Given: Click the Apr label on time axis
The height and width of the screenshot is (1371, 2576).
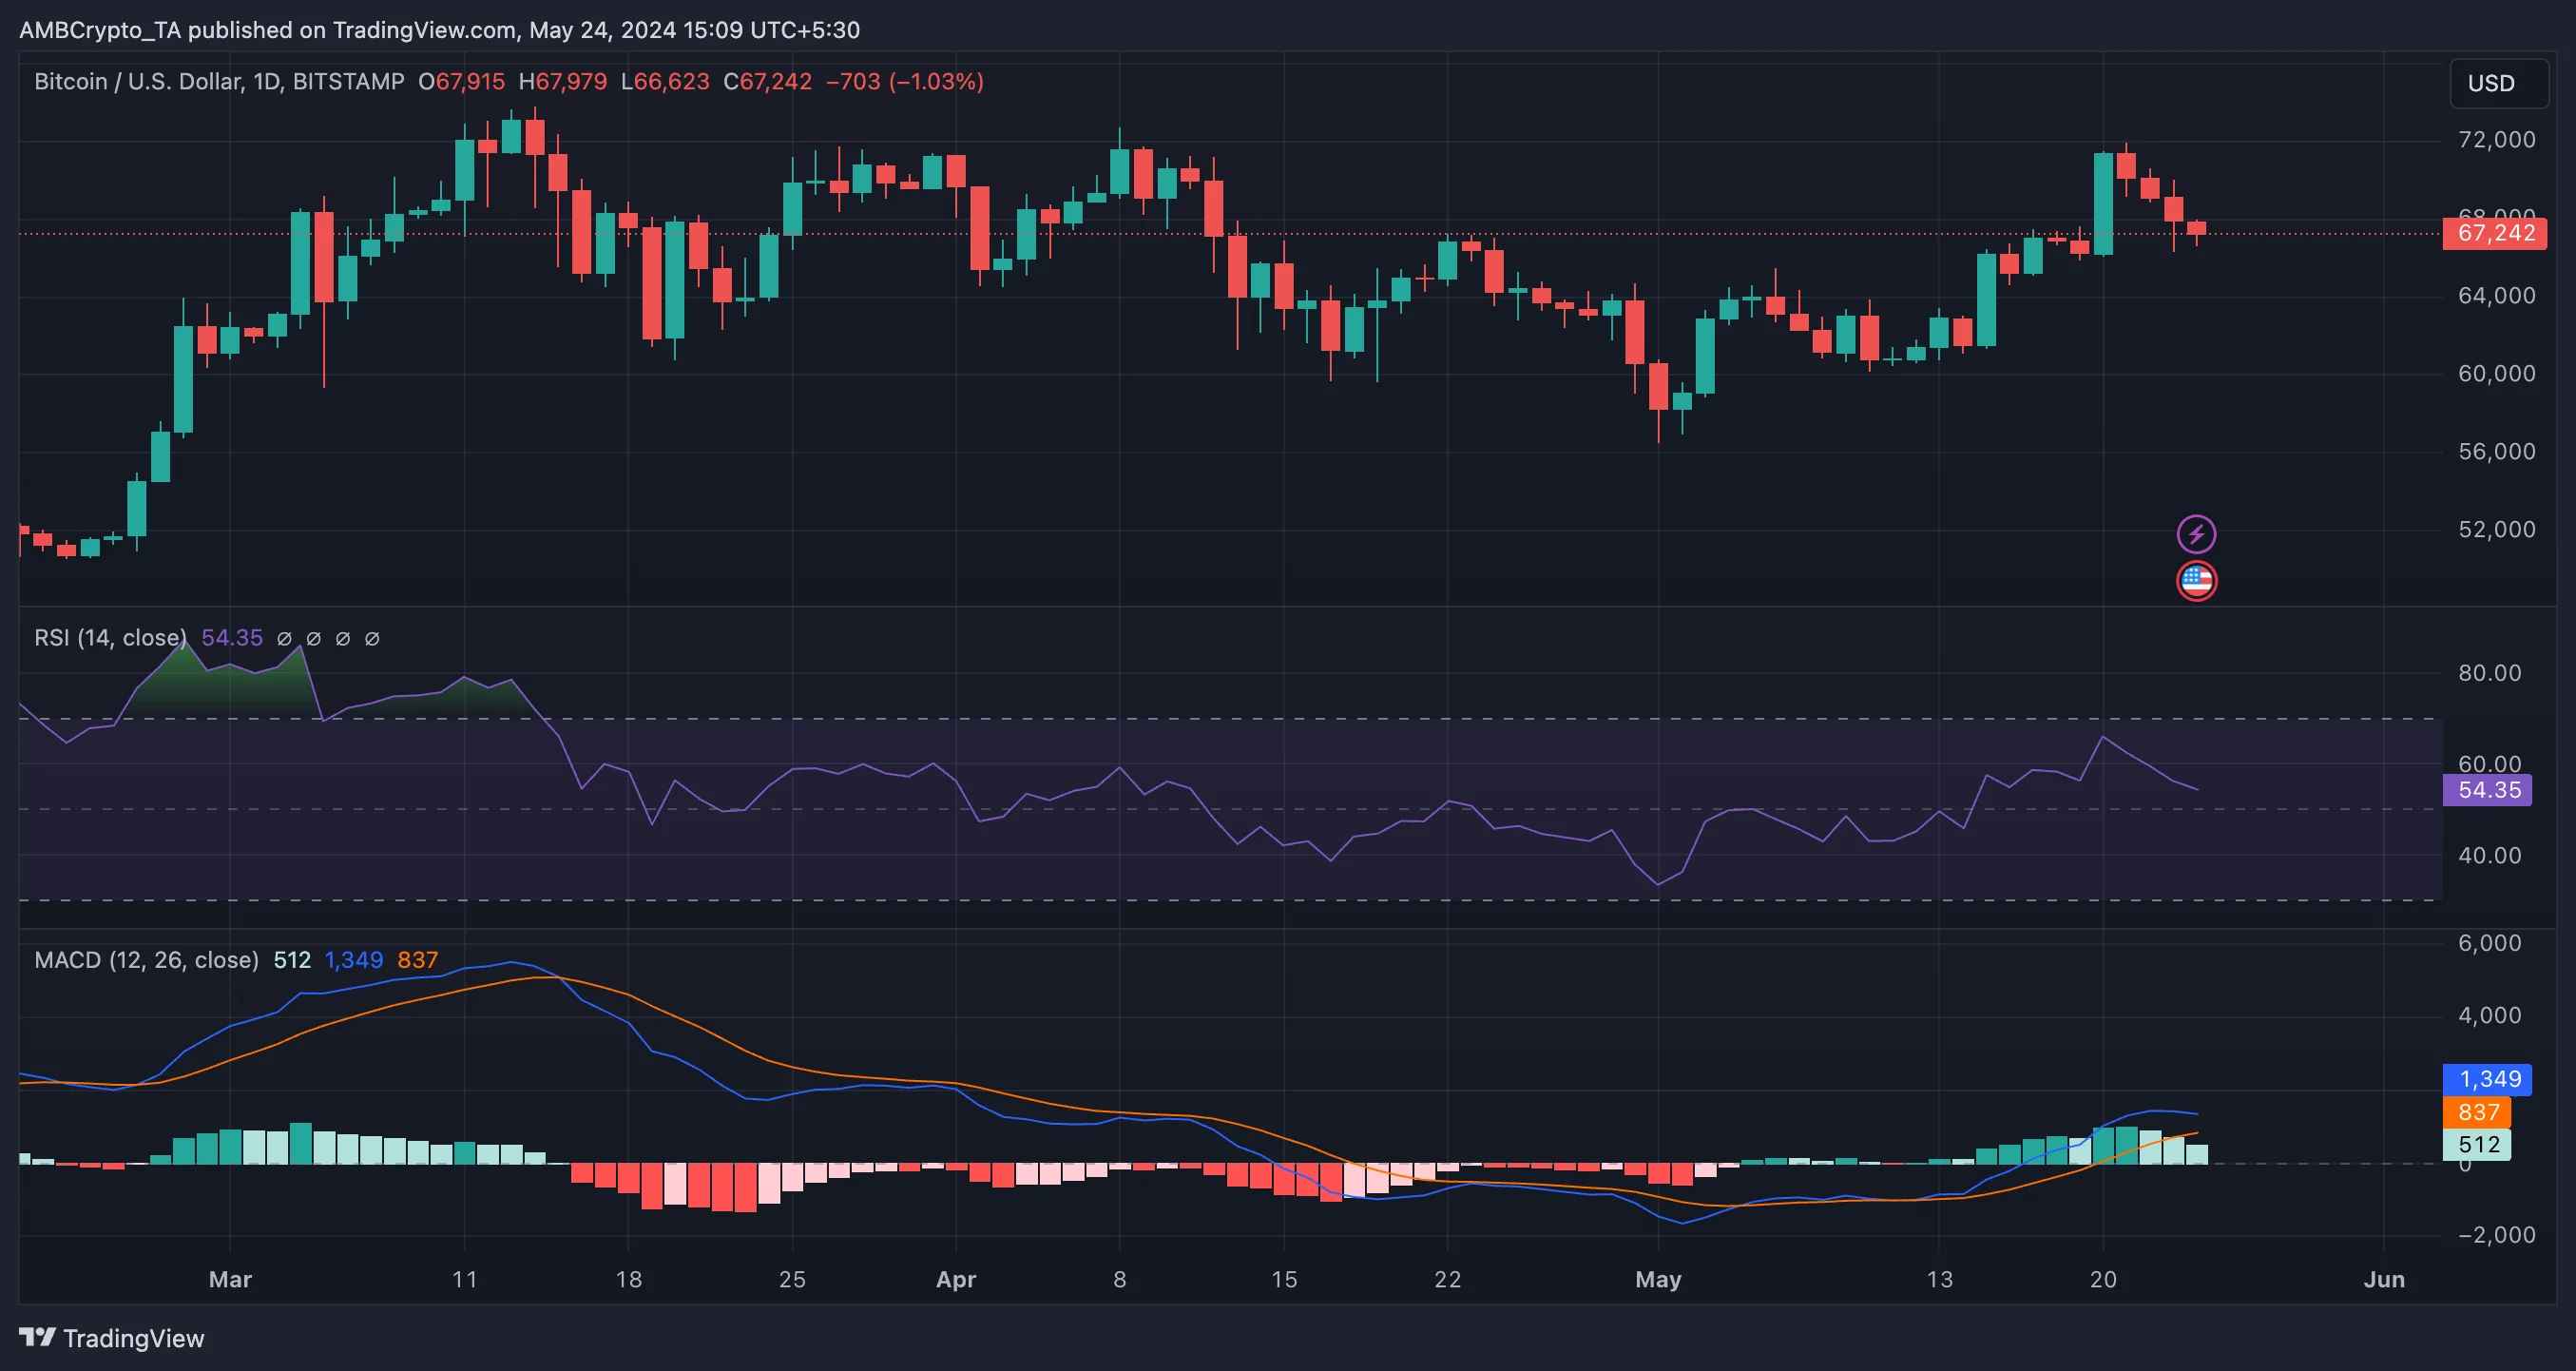Looking at the screenshot, I should coord(956,1279).
